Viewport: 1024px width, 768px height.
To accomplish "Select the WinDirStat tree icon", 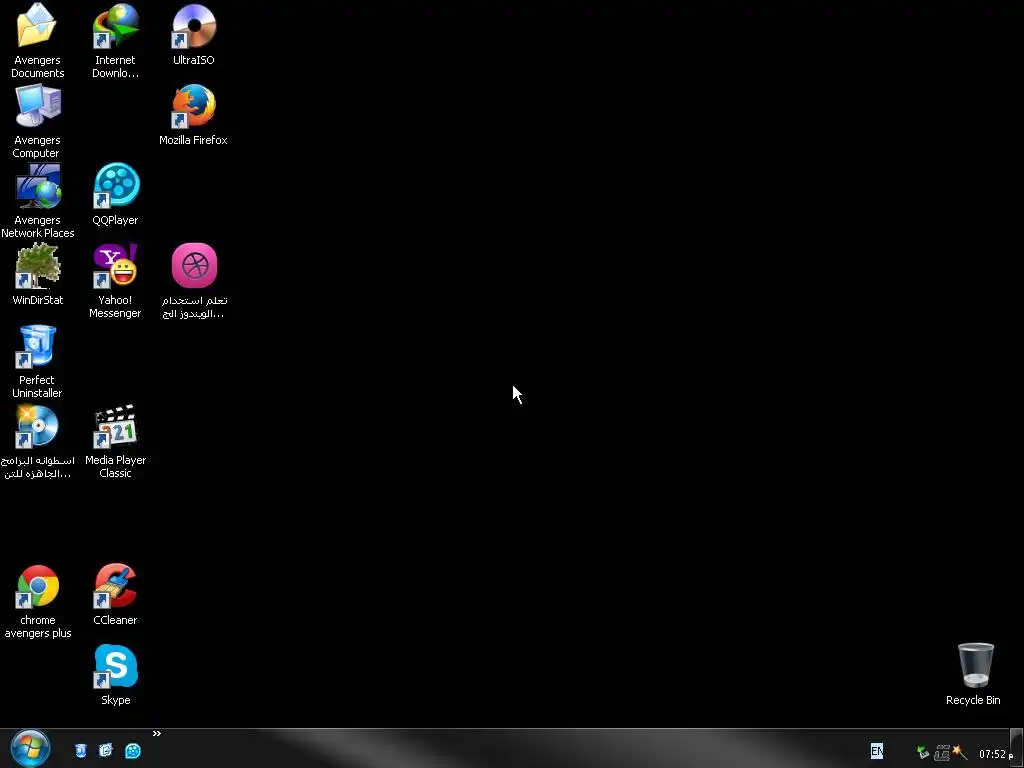I will [x=37, y=266].
